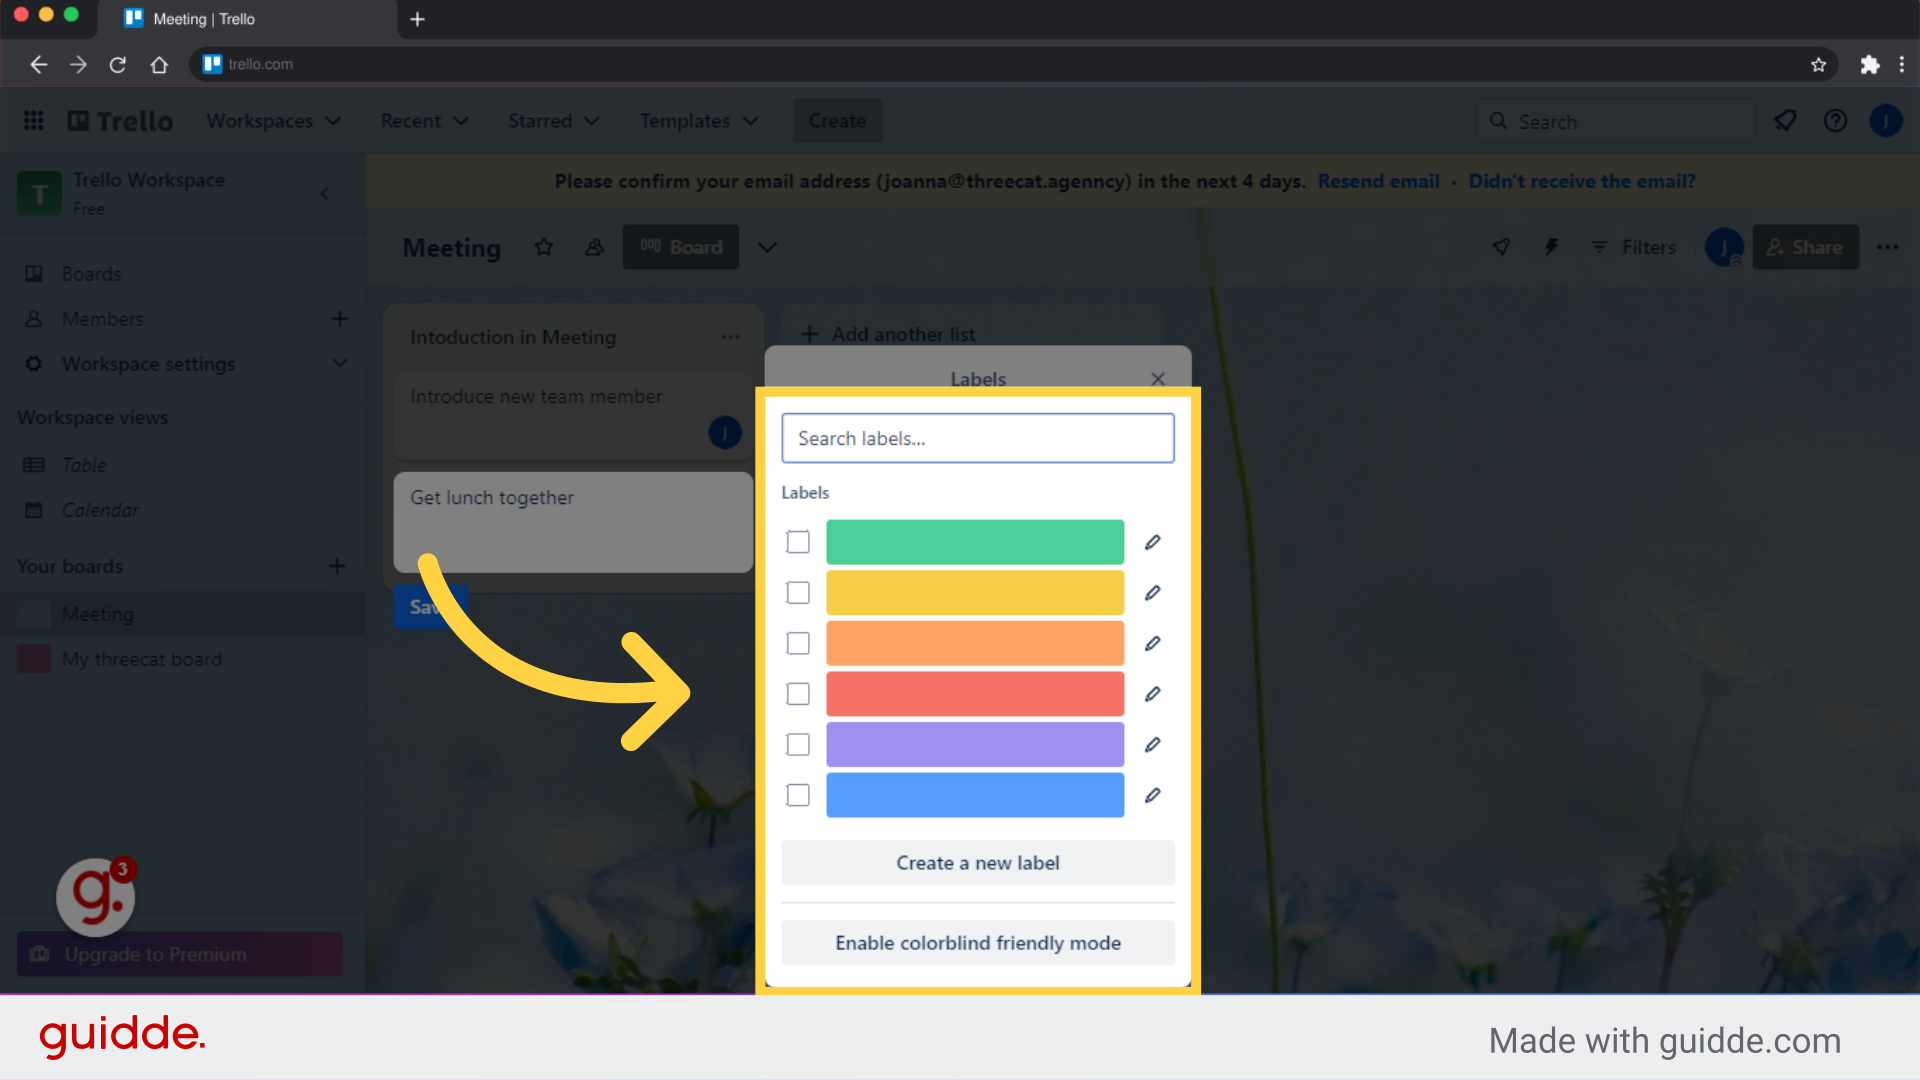Open the Trello apps grid icon
The image size is (1920, 1080).
33,120
